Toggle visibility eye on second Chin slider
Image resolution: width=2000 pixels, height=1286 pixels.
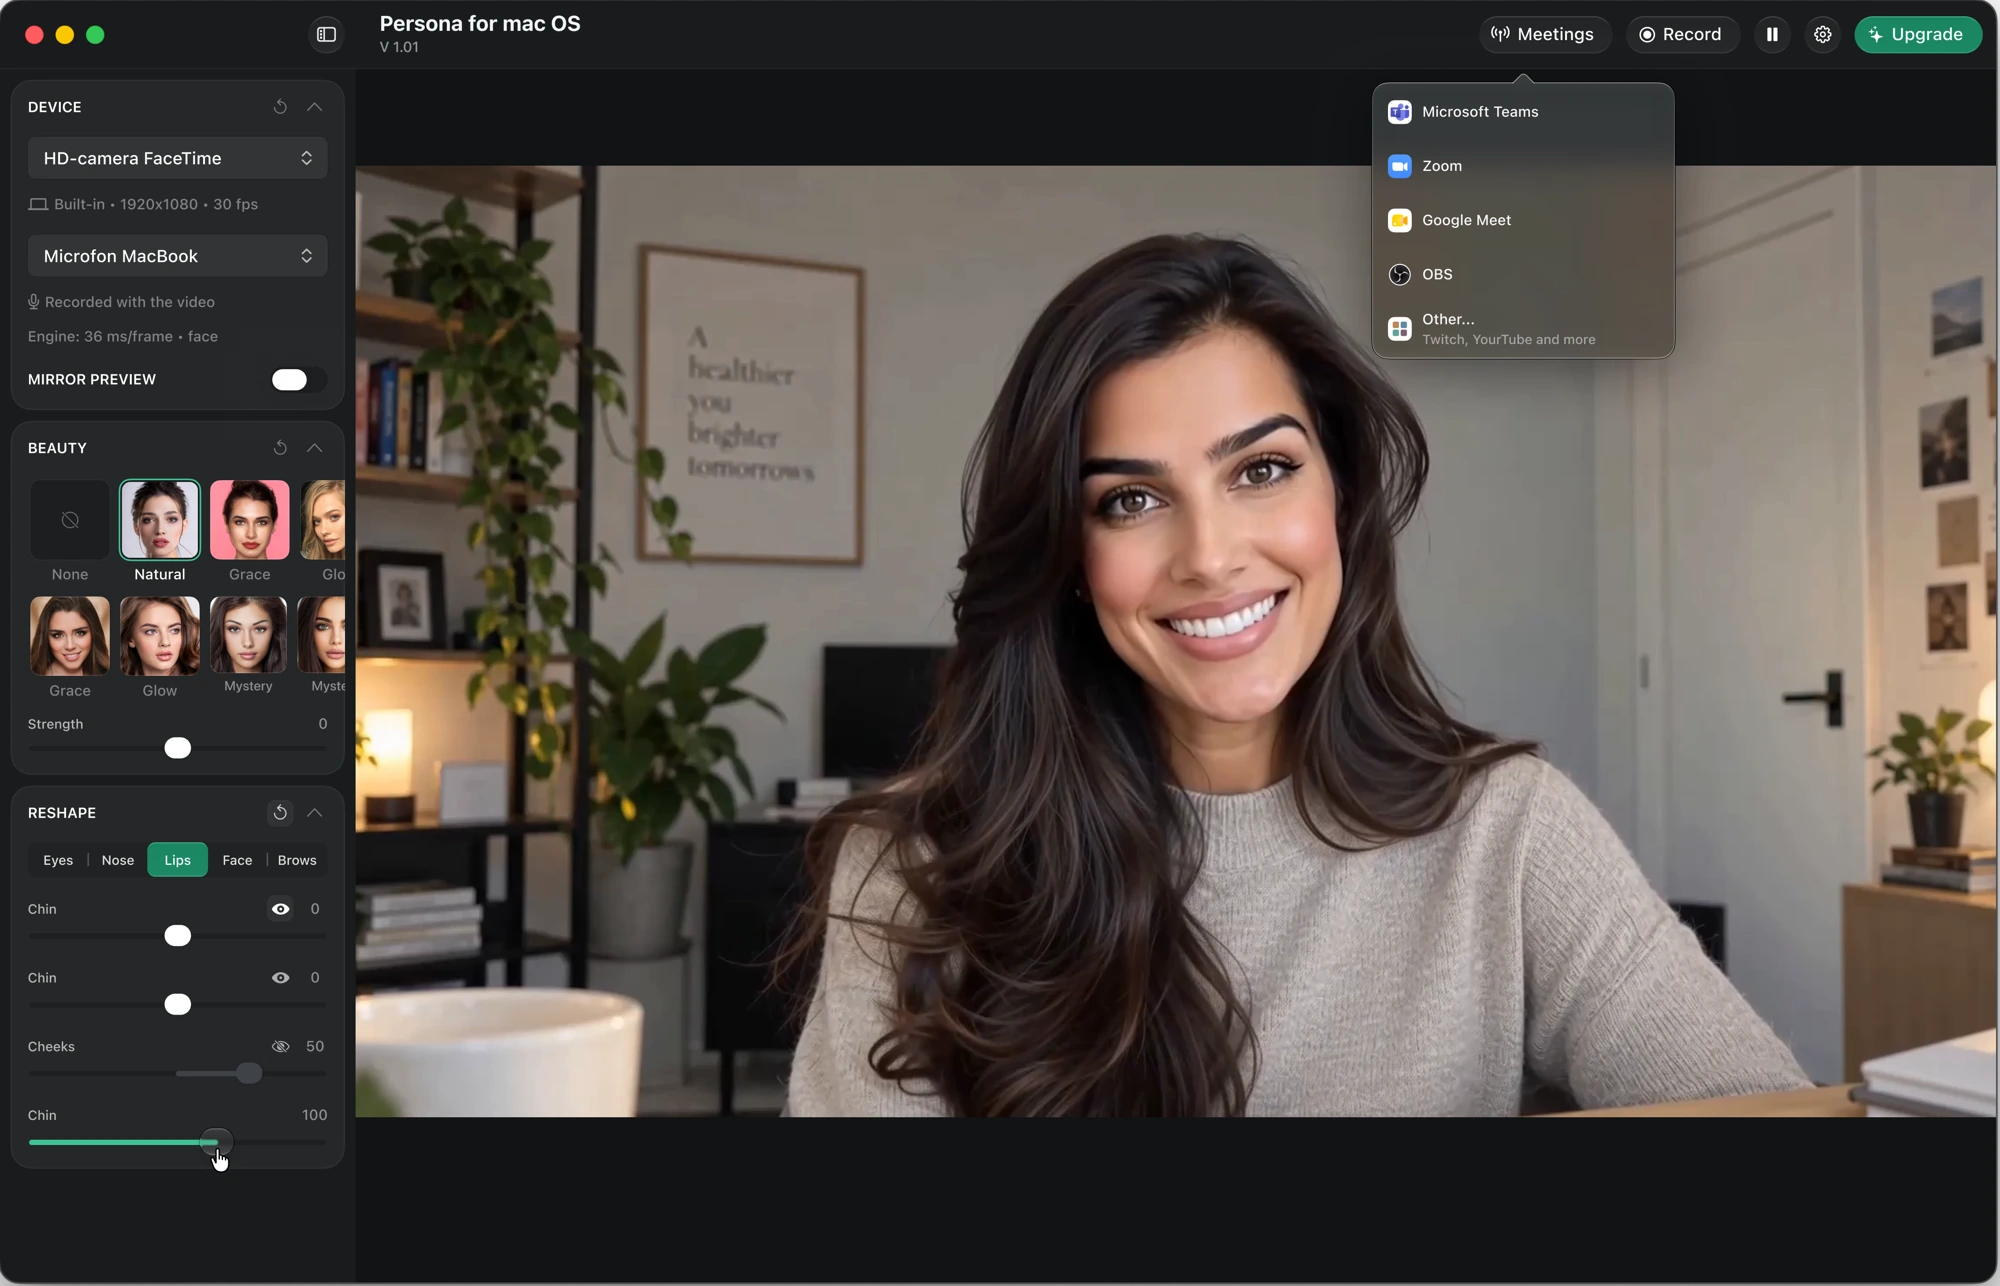[x=281, y=978]
